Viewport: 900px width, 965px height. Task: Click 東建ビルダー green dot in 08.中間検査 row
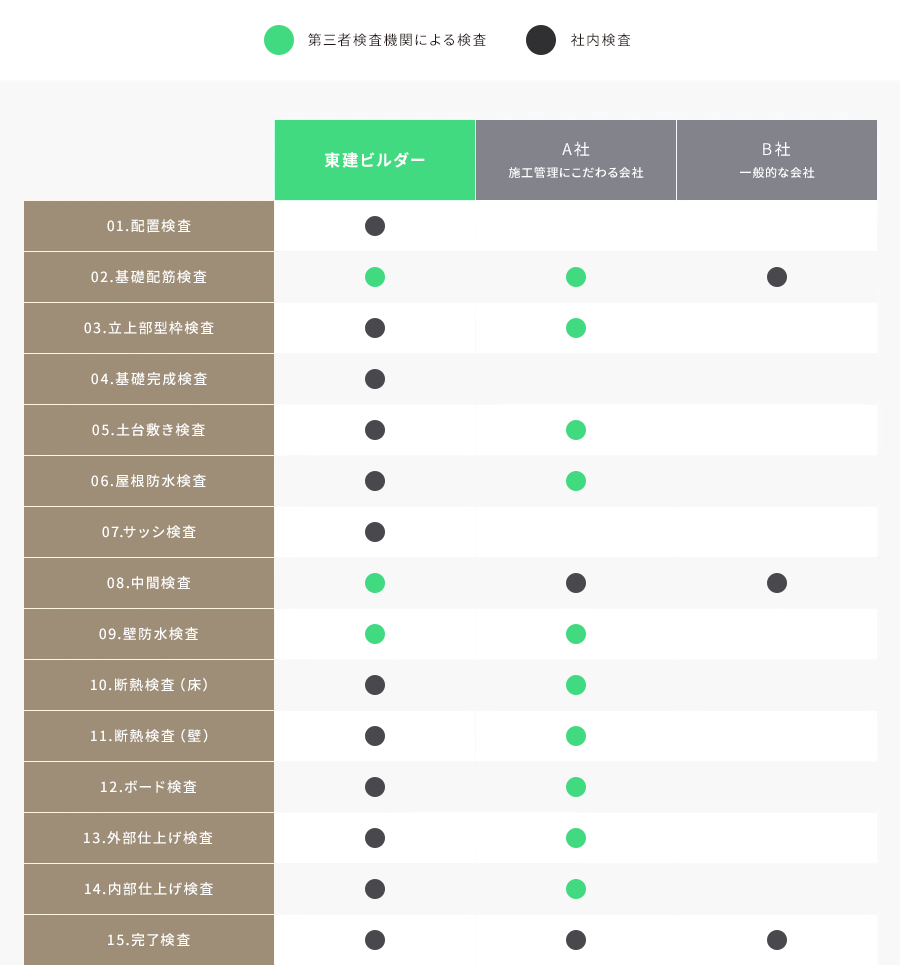375,583
